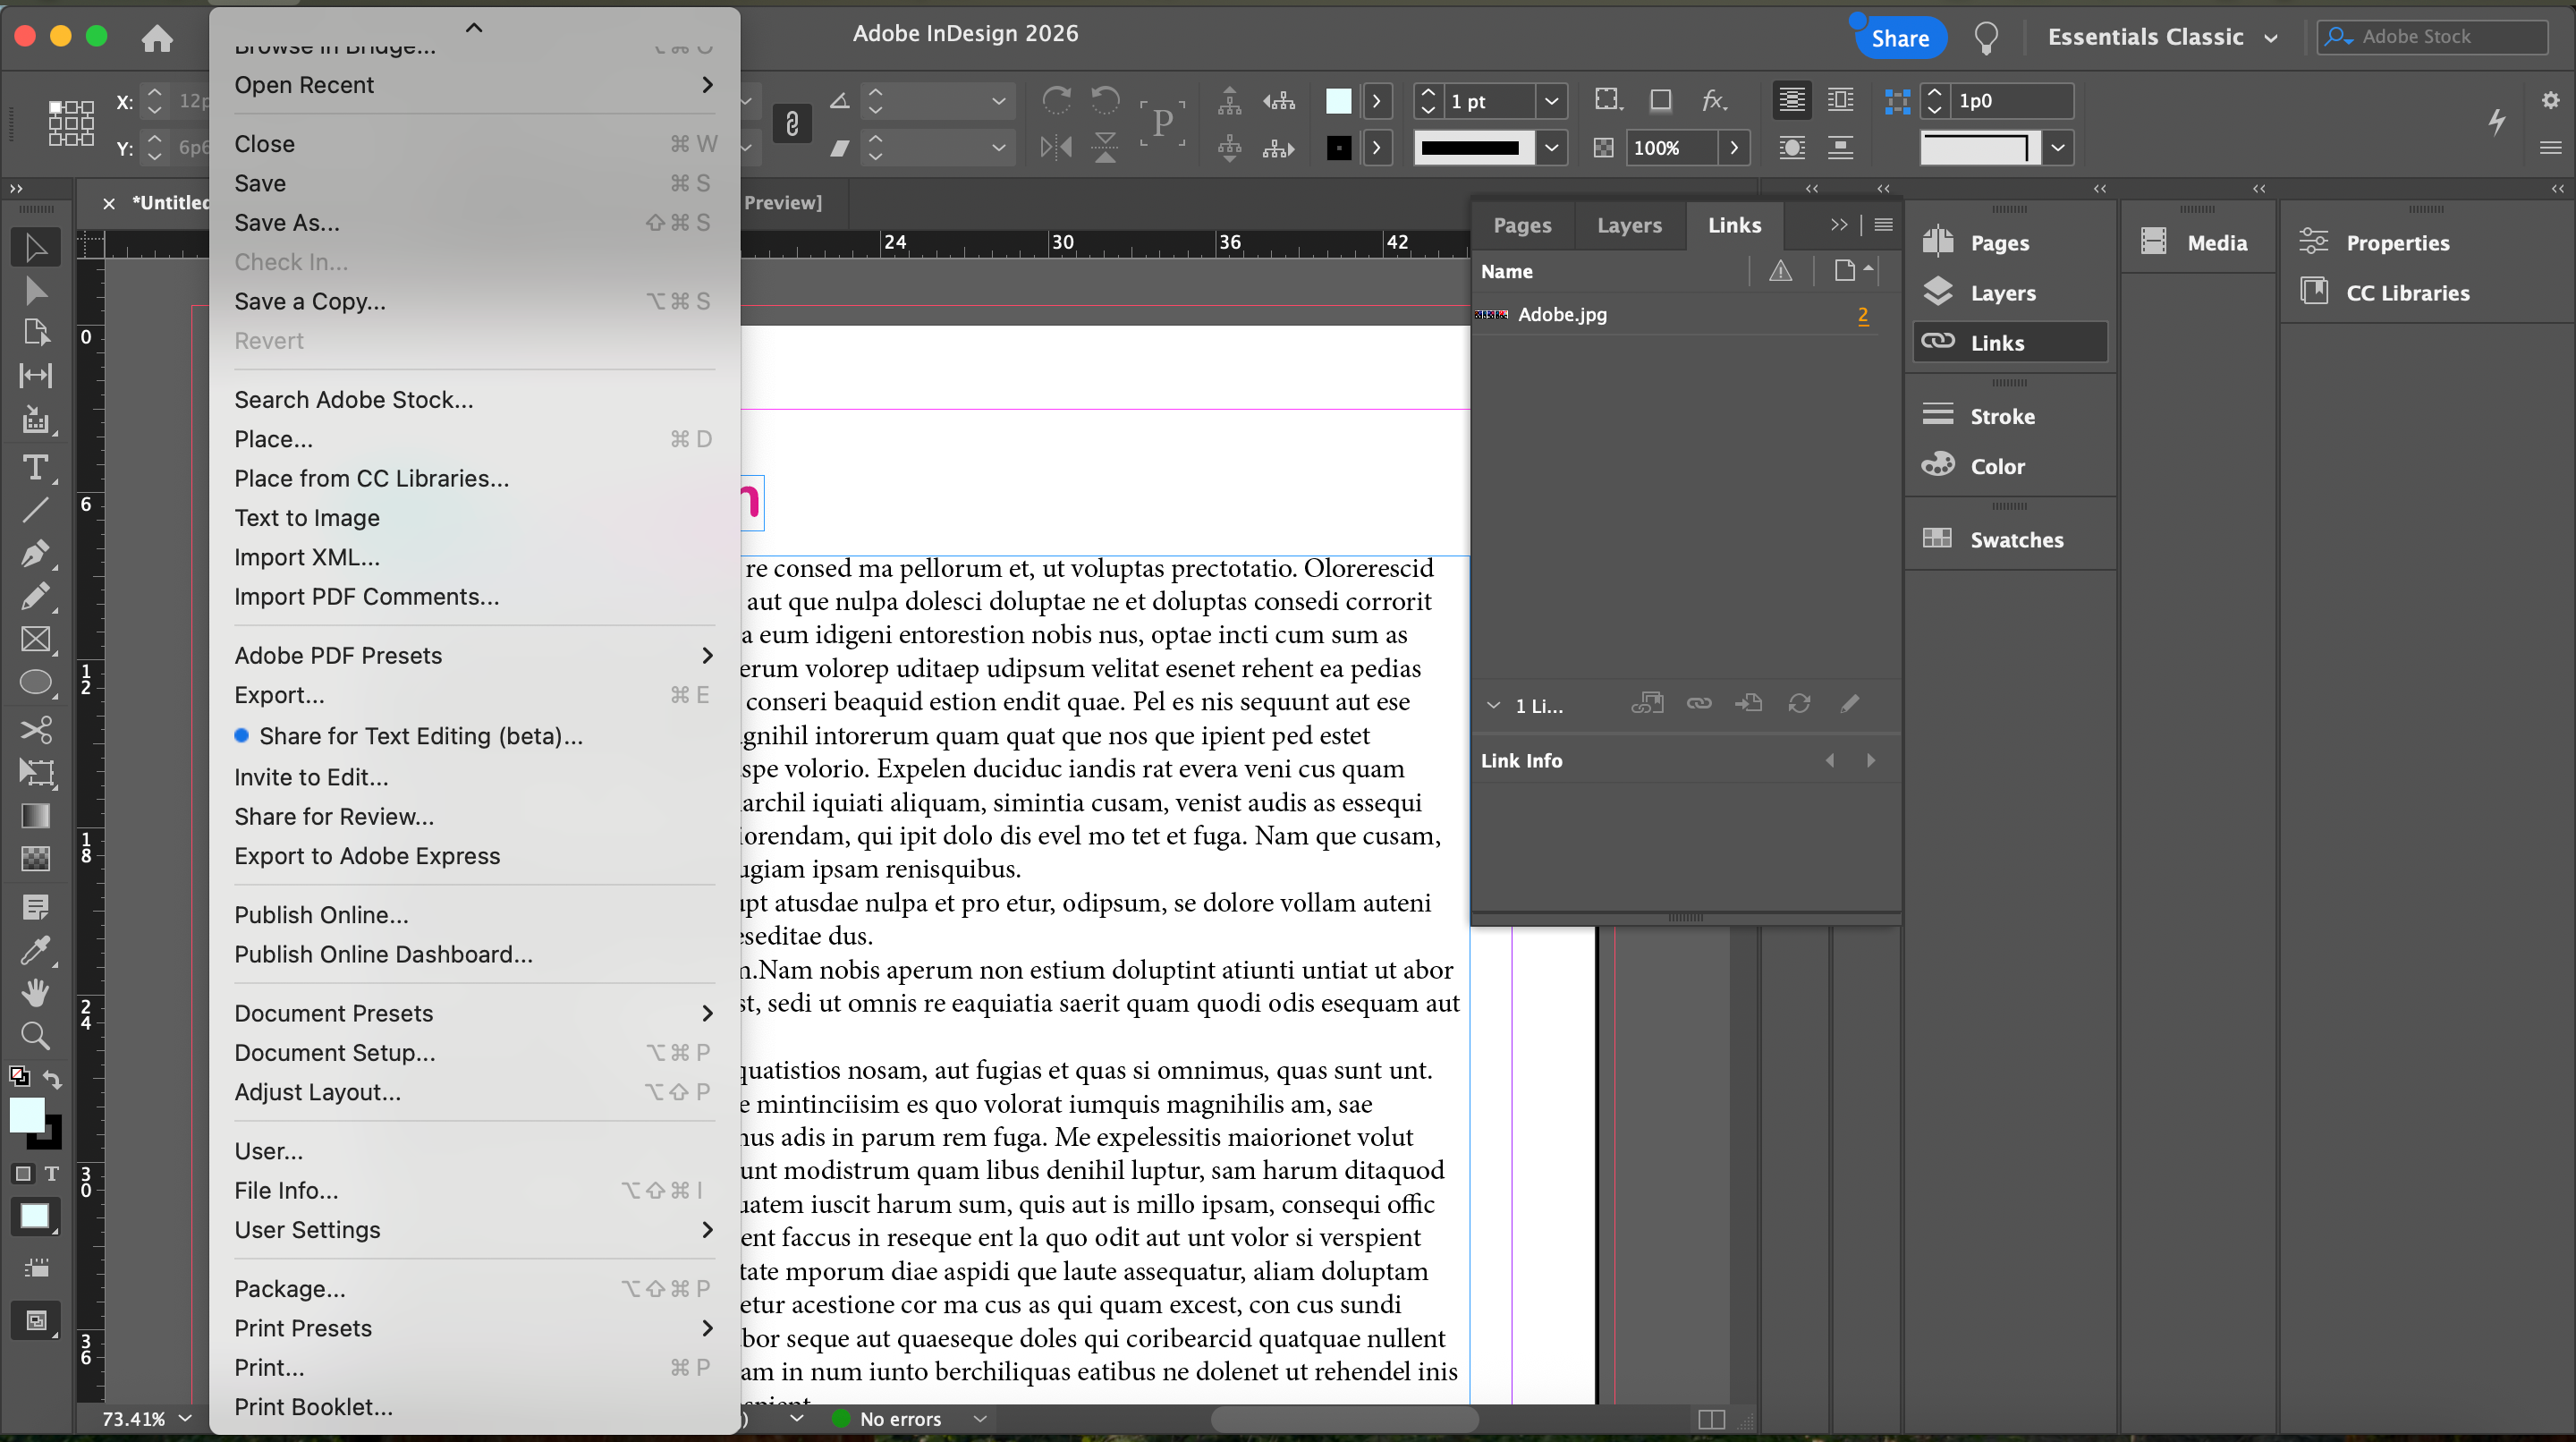
Task: Toggle constrain proportions chain link button
Action: (791, 124)
